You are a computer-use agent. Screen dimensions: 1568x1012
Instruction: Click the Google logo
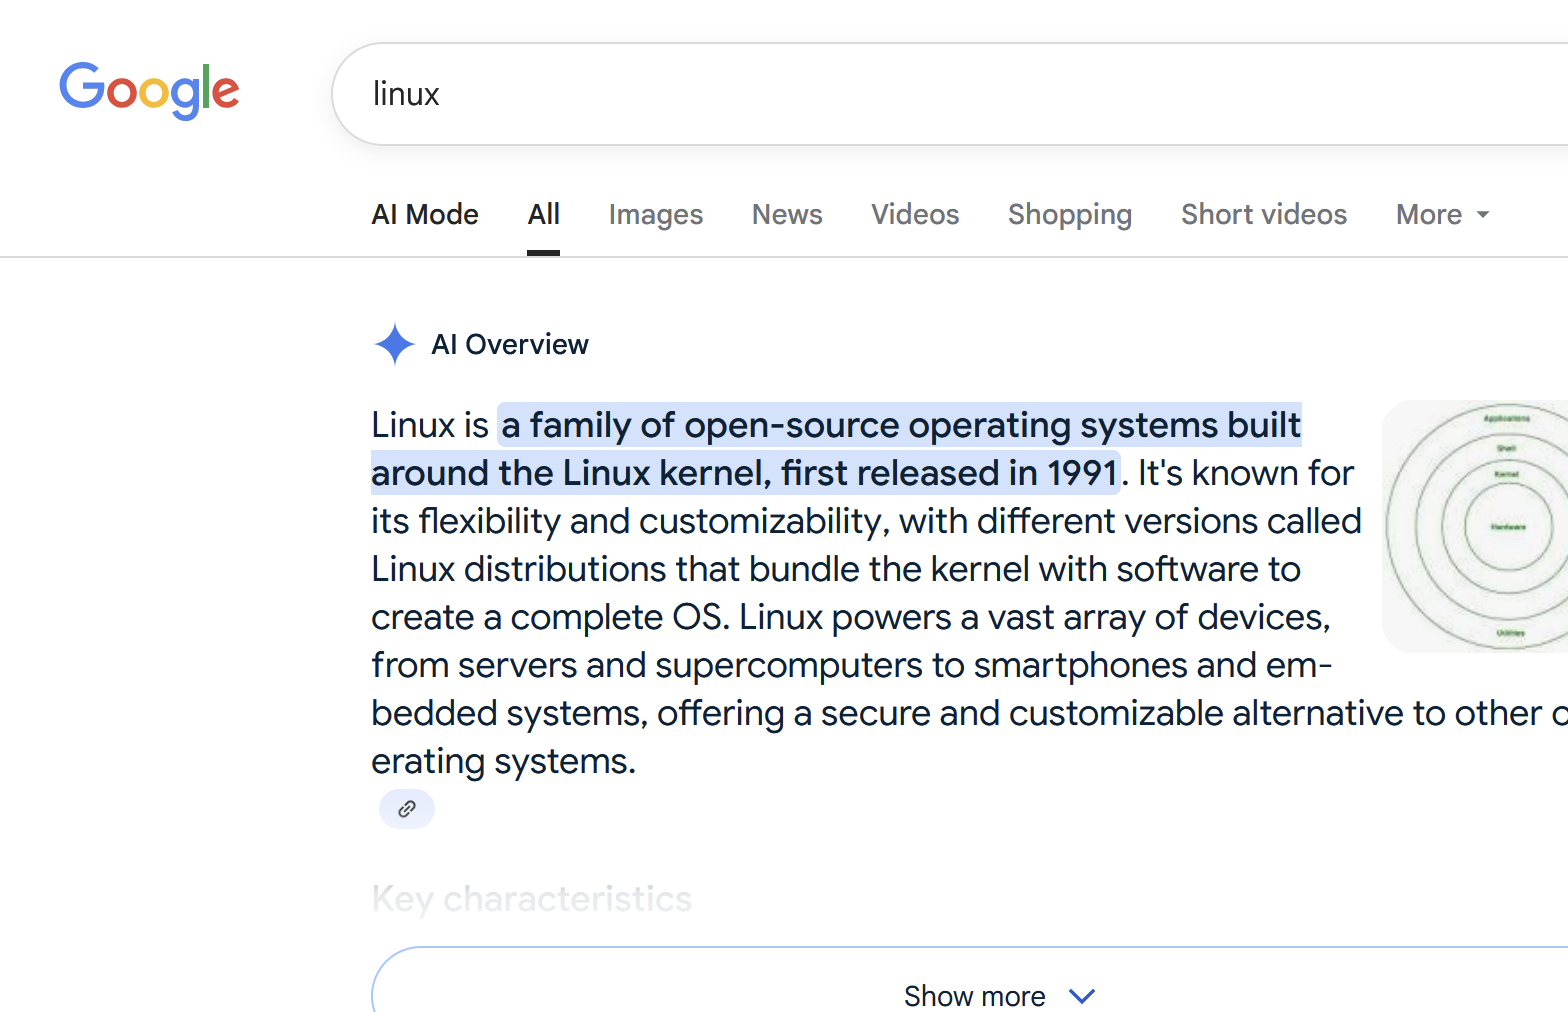149,91
